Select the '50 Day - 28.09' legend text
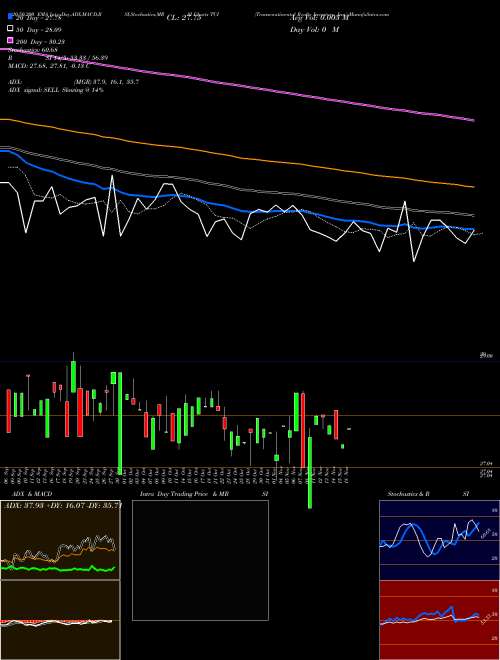500x660 pixels. coord(39,30)
